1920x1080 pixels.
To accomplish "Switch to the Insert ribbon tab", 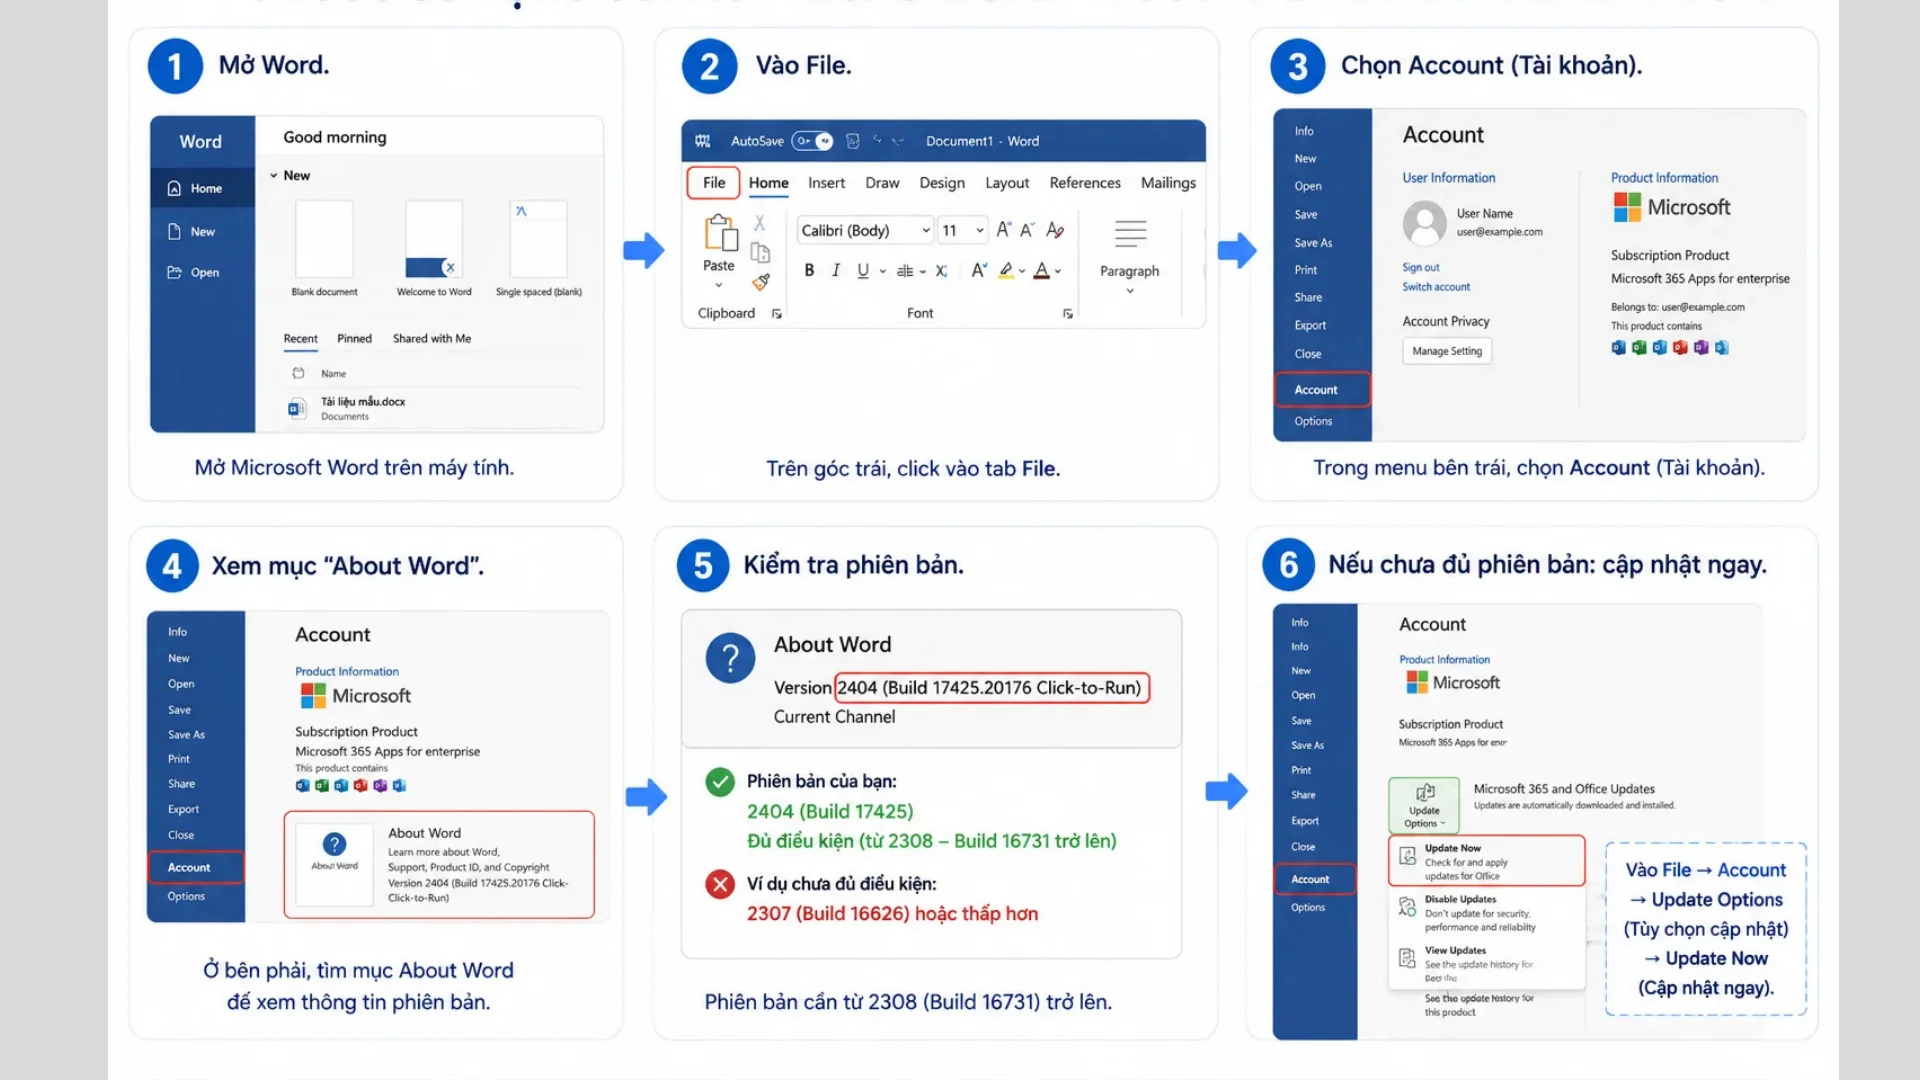I will coord(826,183).
